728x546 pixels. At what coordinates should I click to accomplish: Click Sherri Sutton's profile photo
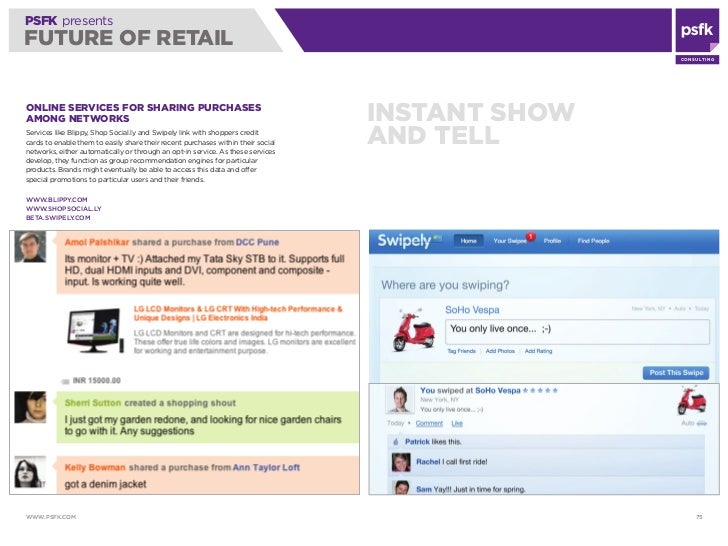[30, 407]
